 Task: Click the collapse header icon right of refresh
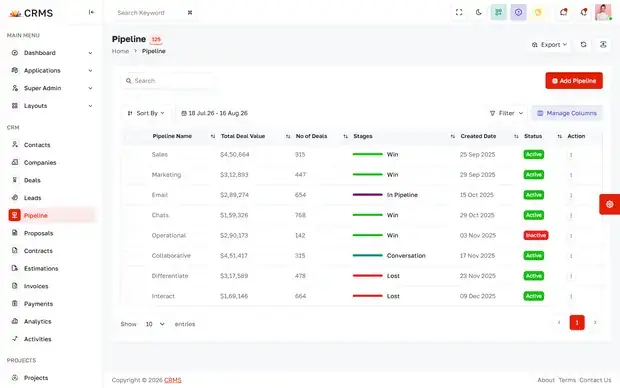click(x=603, y=45)
